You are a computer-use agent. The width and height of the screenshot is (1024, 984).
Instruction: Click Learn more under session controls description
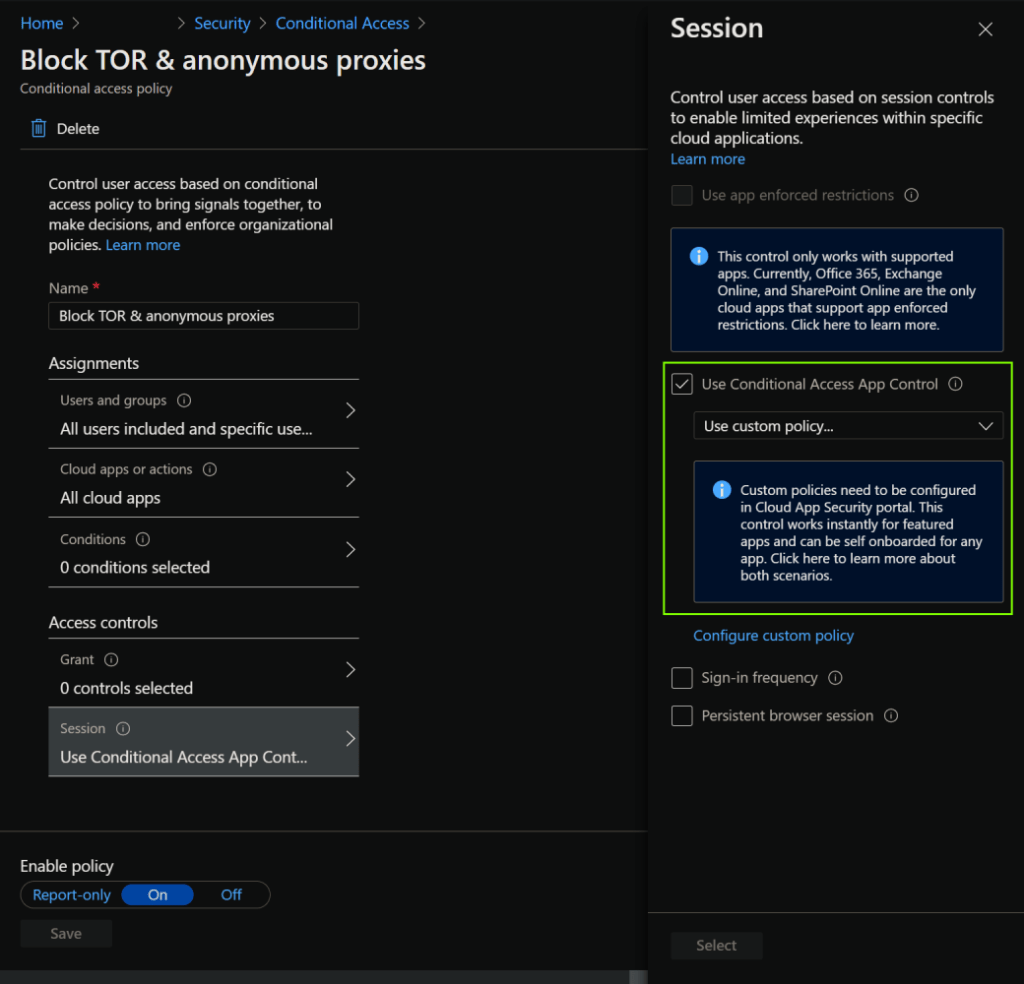tap(707, 158)
